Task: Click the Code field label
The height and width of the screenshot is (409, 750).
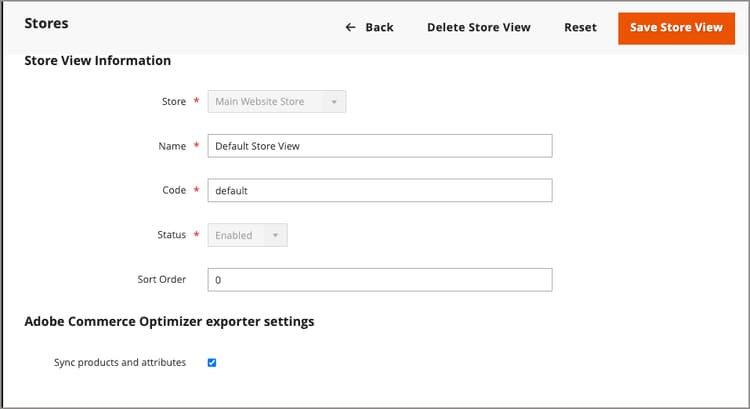Action: click(174, 190)
